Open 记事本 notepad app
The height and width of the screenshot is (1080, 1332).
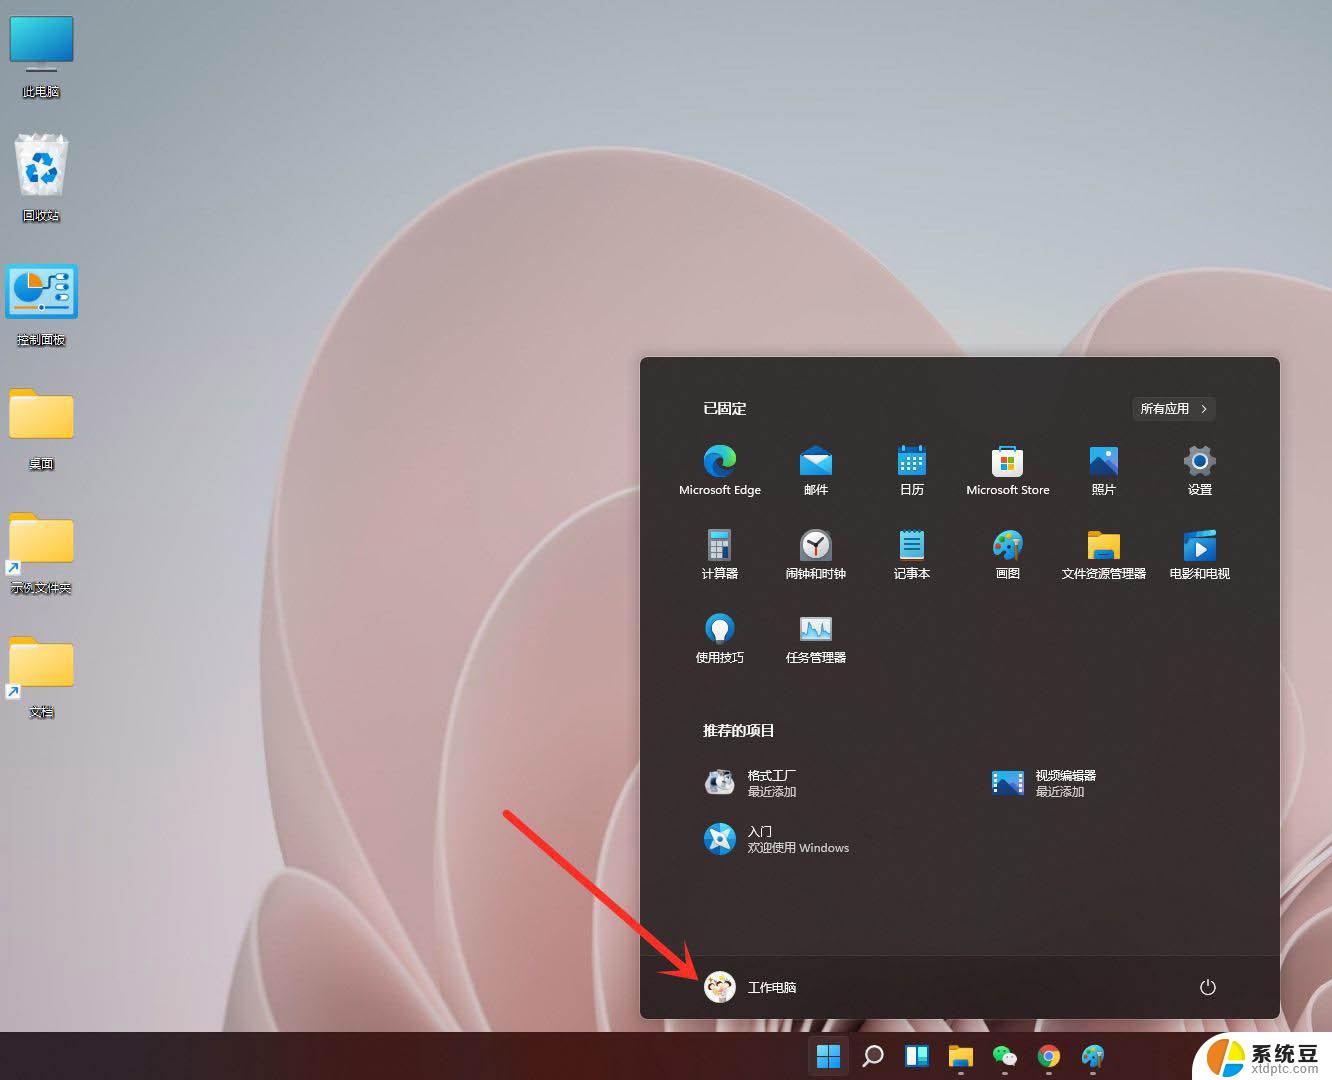coord(912,554)
